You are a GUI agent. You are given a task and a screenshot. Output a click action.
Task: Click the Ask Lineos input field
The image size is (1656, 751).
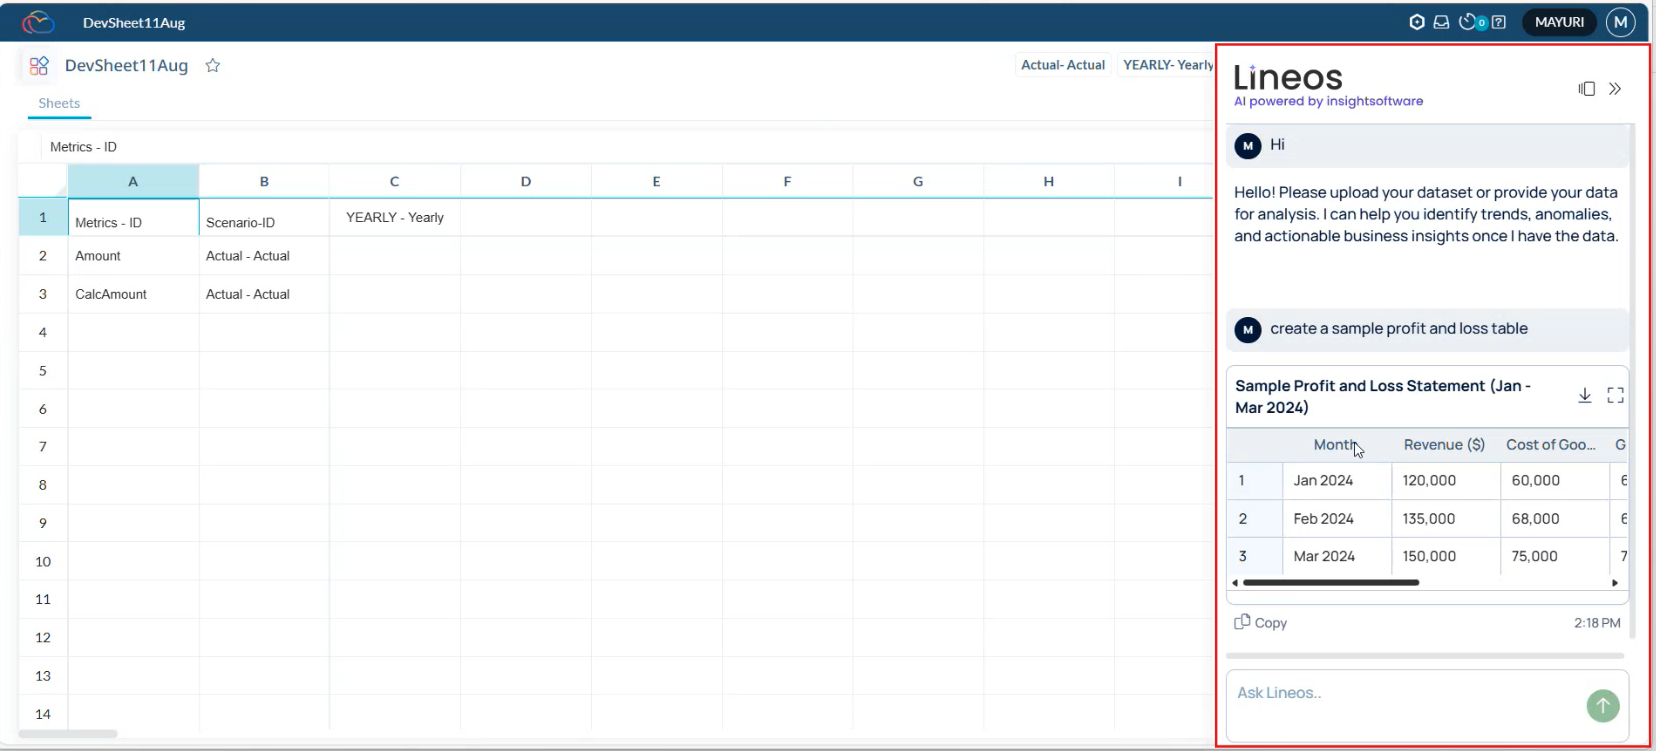click(1400, 693)
